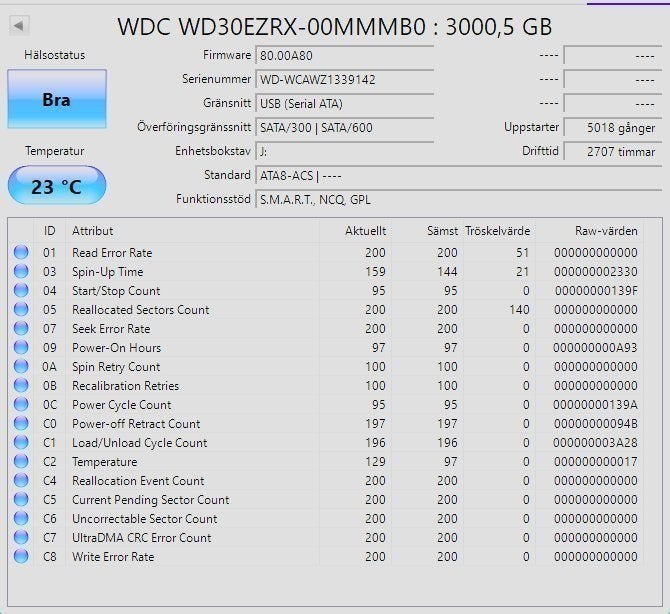This screenshot has width=670, height=614.
Task: Click status orb for Power-On Hours
Action: pyautogui.click(x=21, y=347)
